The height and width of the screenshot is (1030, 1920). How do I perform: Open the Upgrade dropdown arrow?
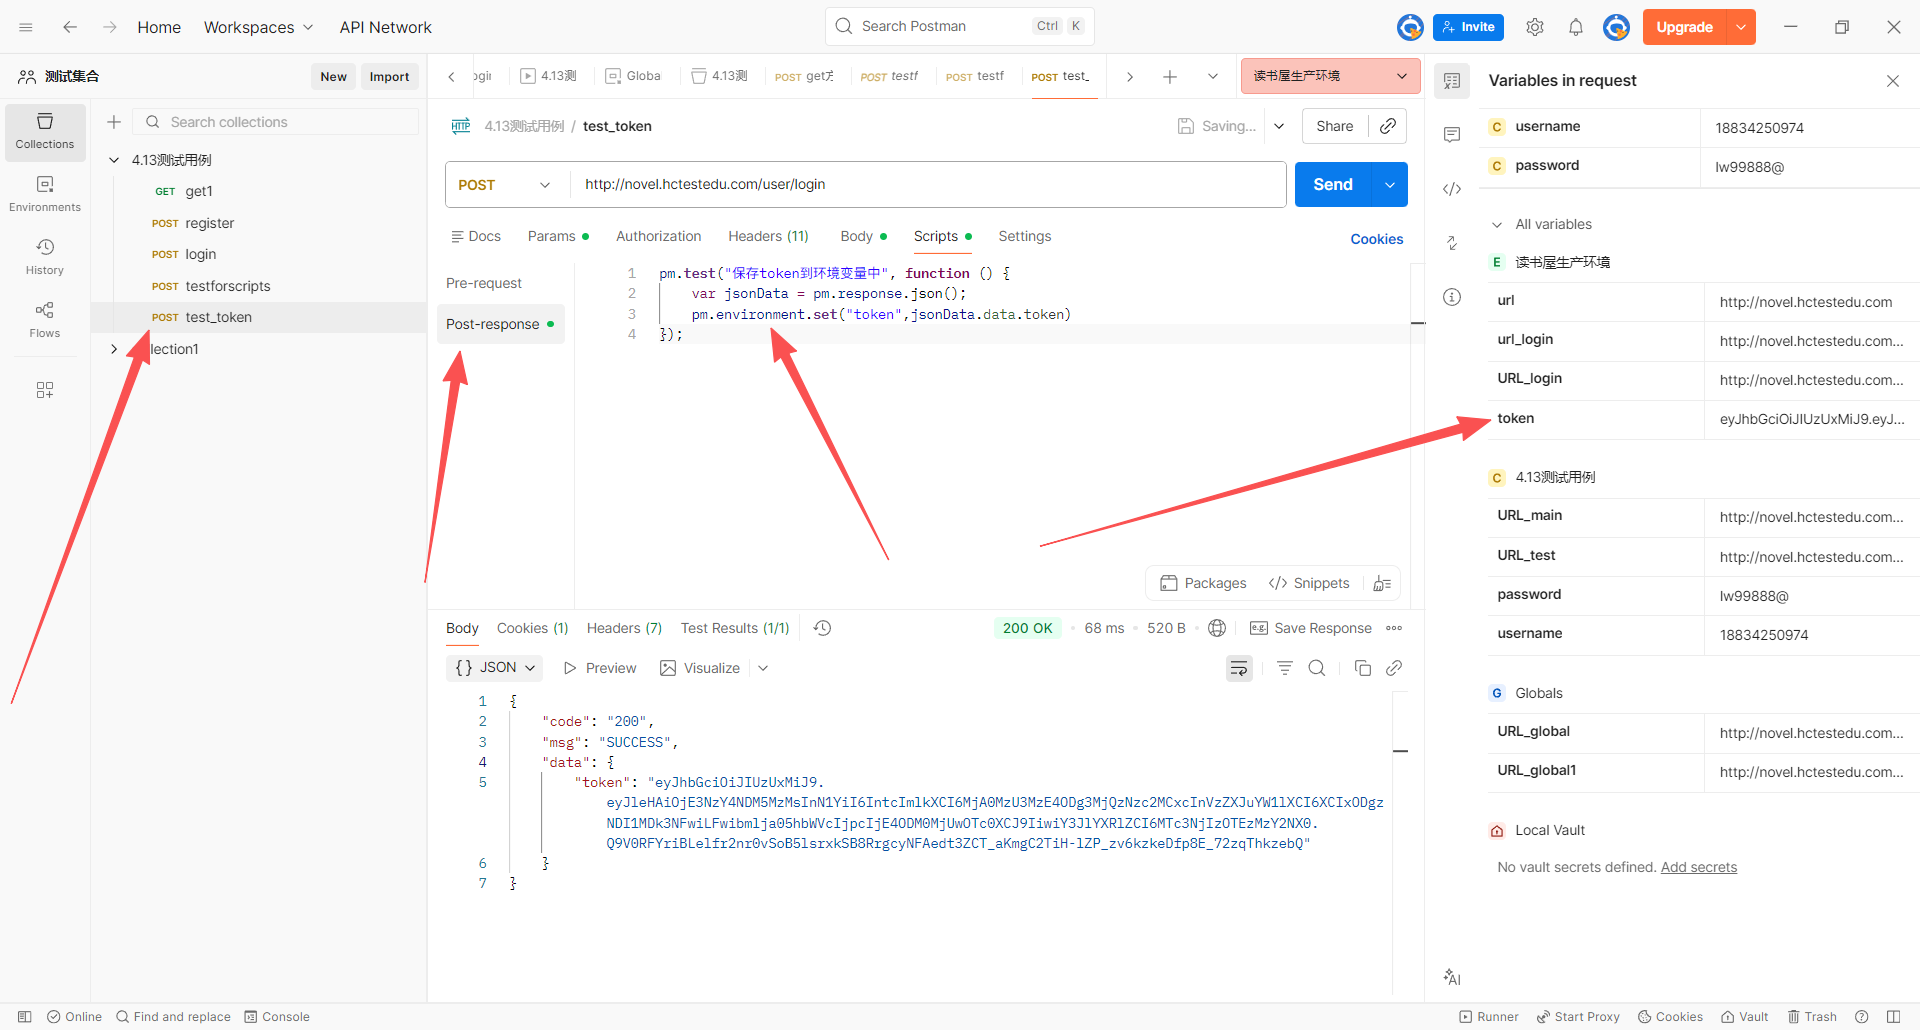[1741, 27]
